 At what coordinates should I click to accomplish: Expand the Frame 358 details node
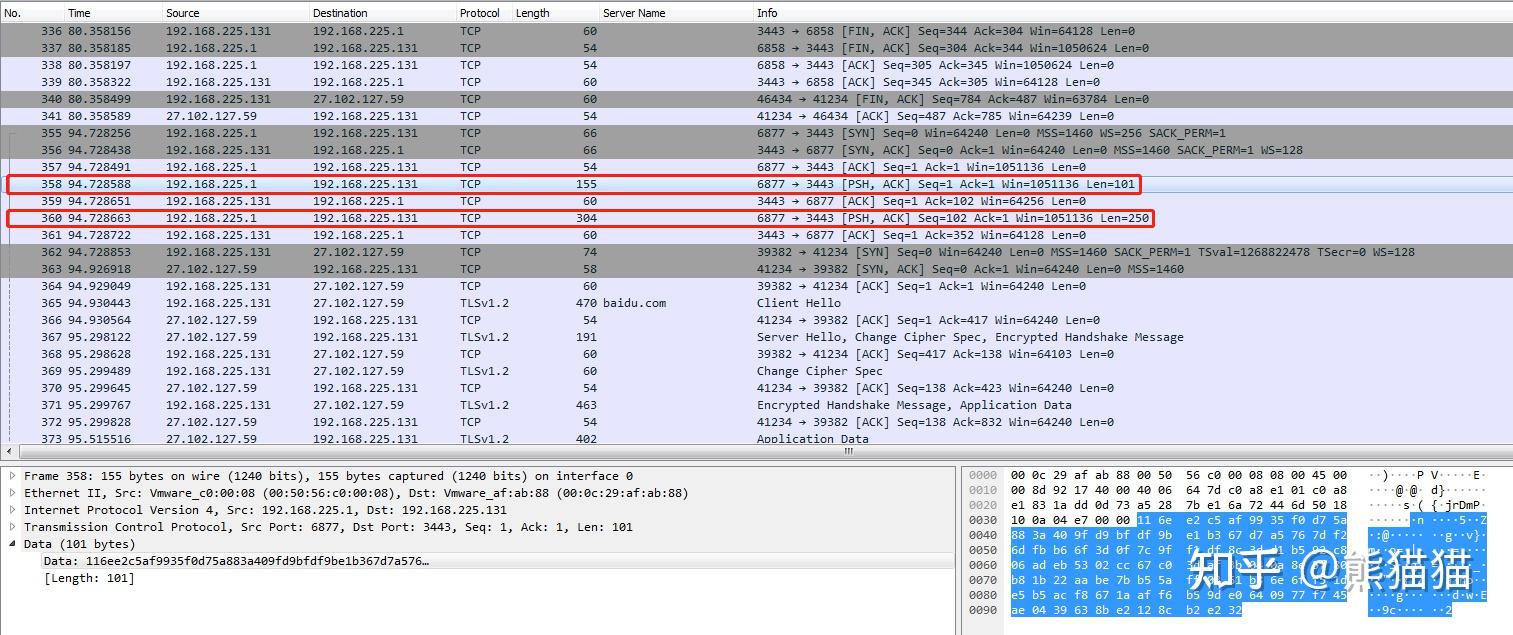(x=10, y=475)
